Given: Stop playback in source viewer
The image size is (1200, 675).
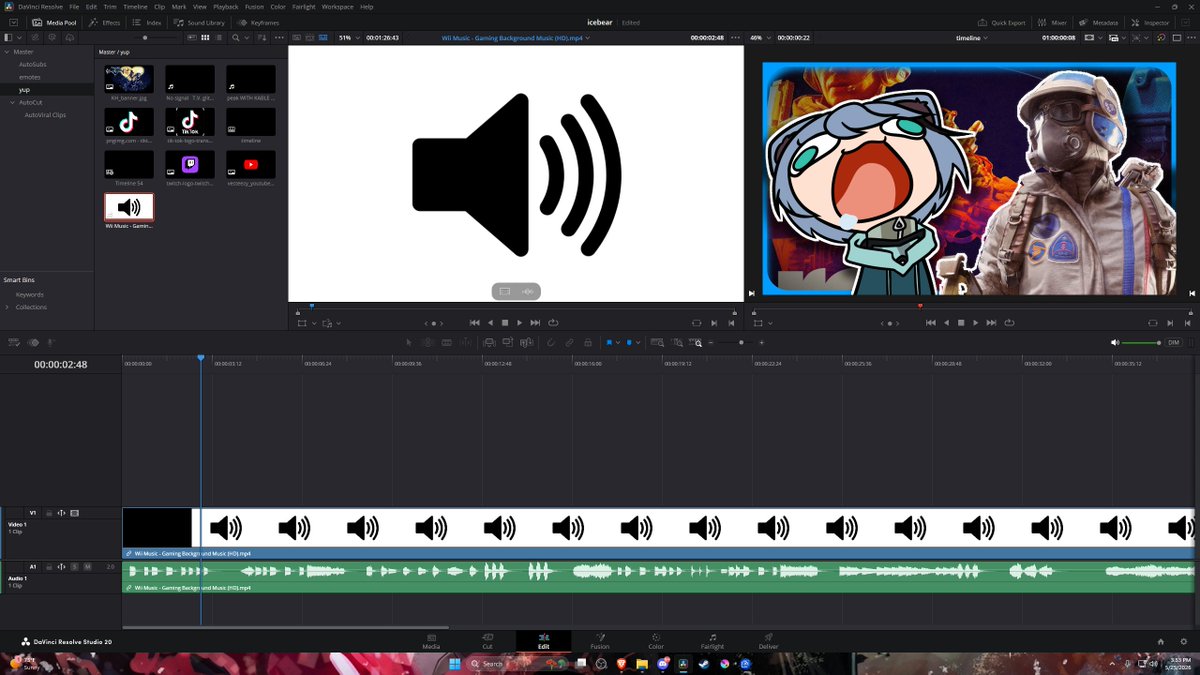Looking at the screenshot, I should 505,323.
